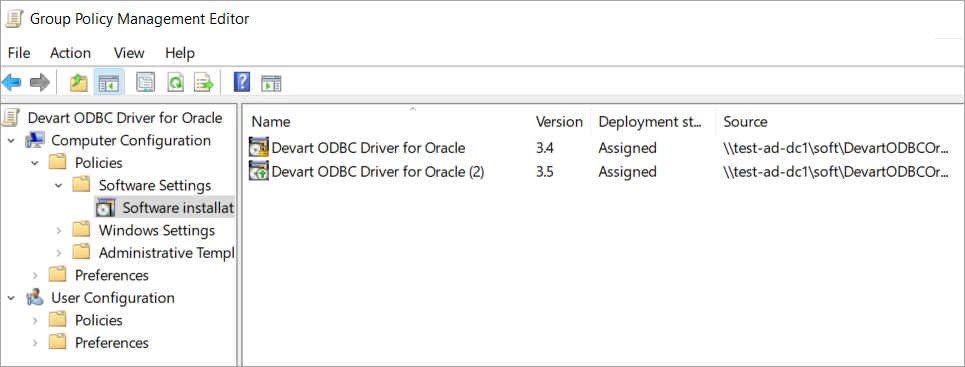The height and width of the screenshot is (367, 965).
Task: Click the Windows Settings folder icon
Action: point(82,230)
